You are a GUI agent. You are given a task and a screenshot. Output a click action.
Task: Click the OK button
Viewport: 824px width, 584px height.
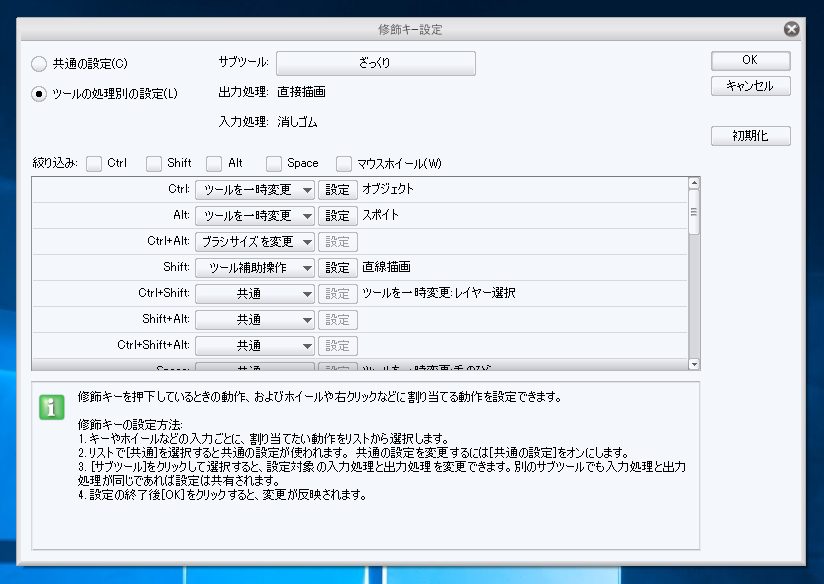[x=750, y=60]
